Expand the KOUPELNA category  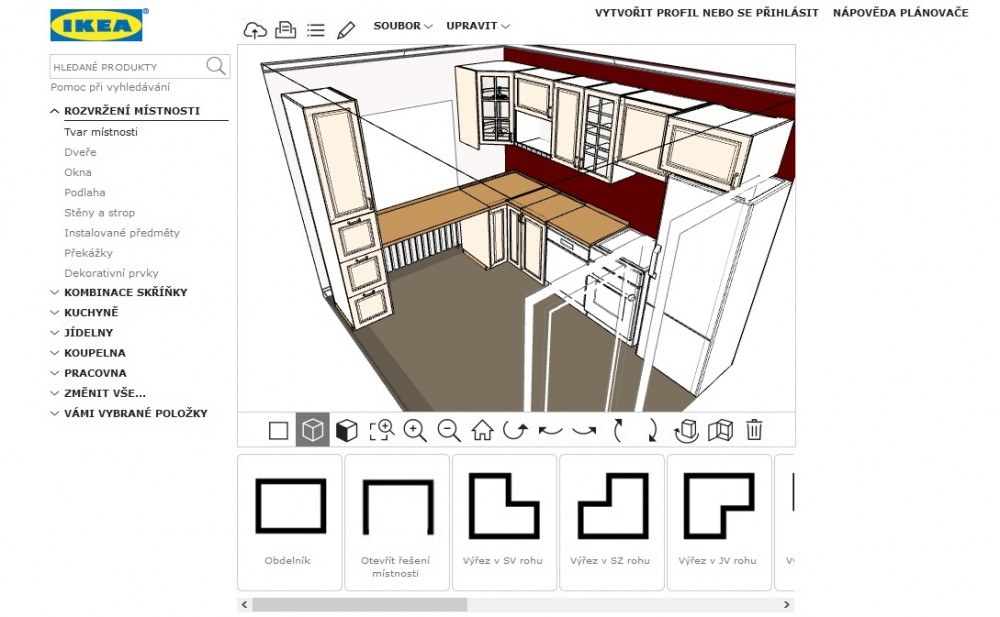click(x=94, y=353)
